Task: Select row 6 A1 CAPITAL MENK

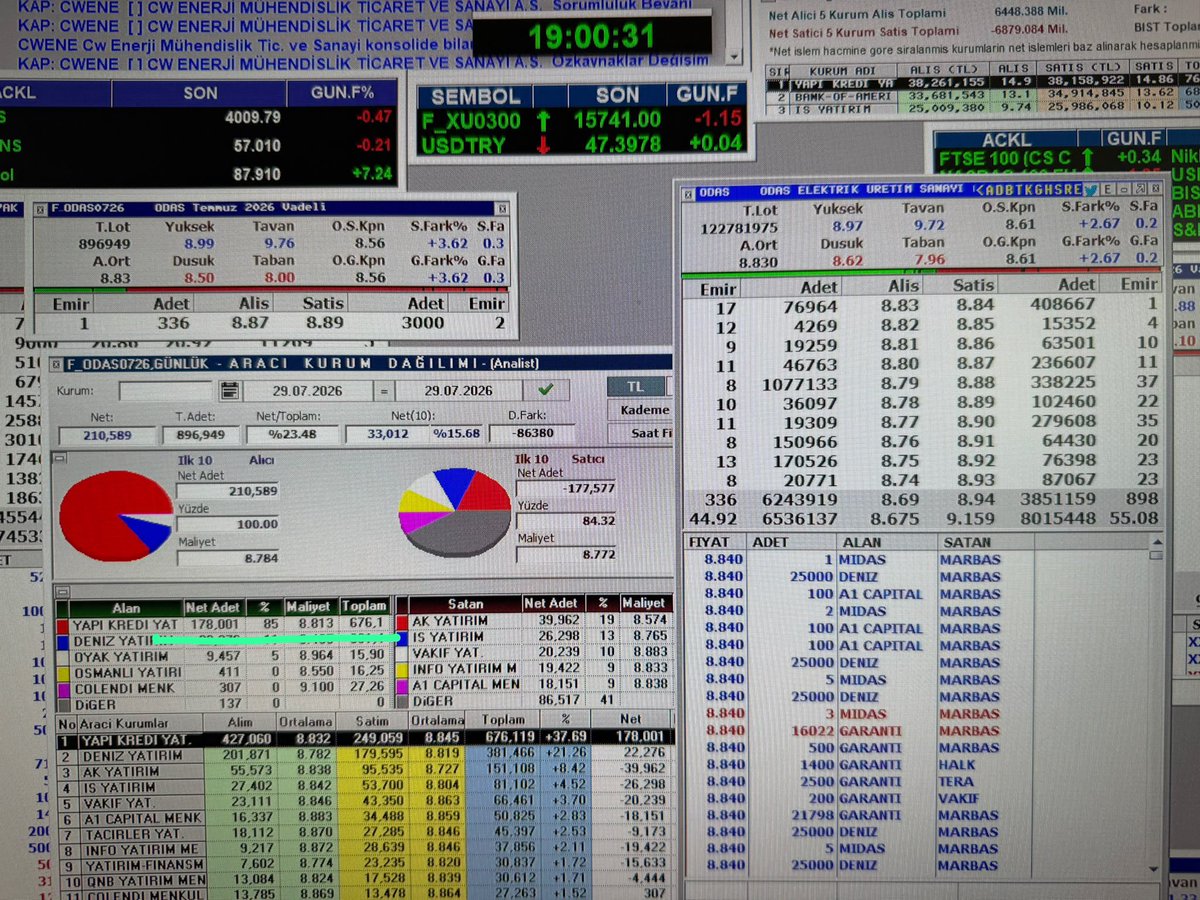Action: coord(365,818)
